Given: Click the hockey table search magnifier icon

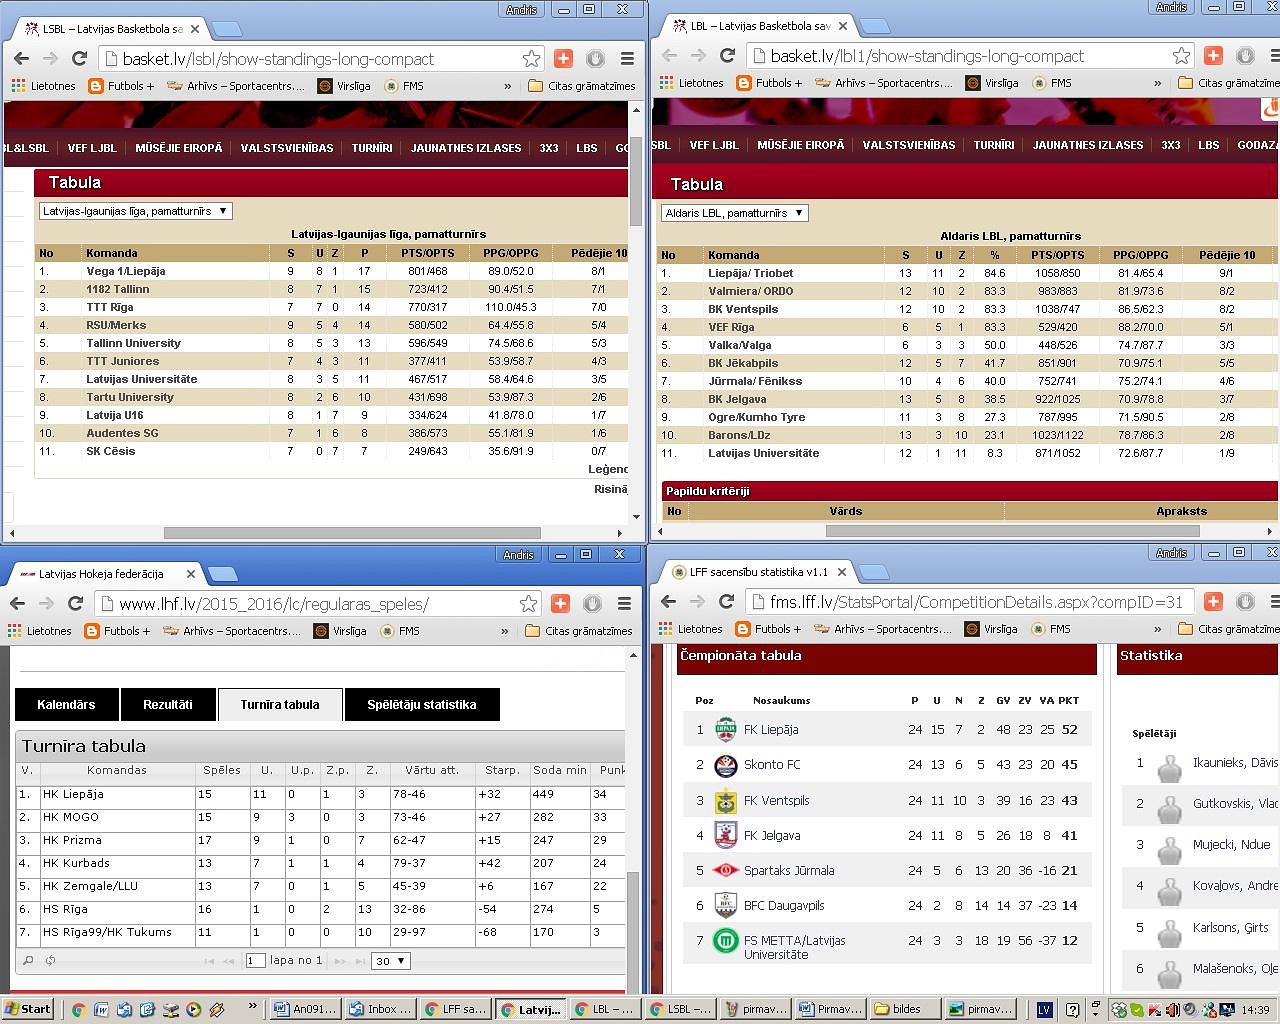Looking at the screenshot, I should tap(28, 961).
